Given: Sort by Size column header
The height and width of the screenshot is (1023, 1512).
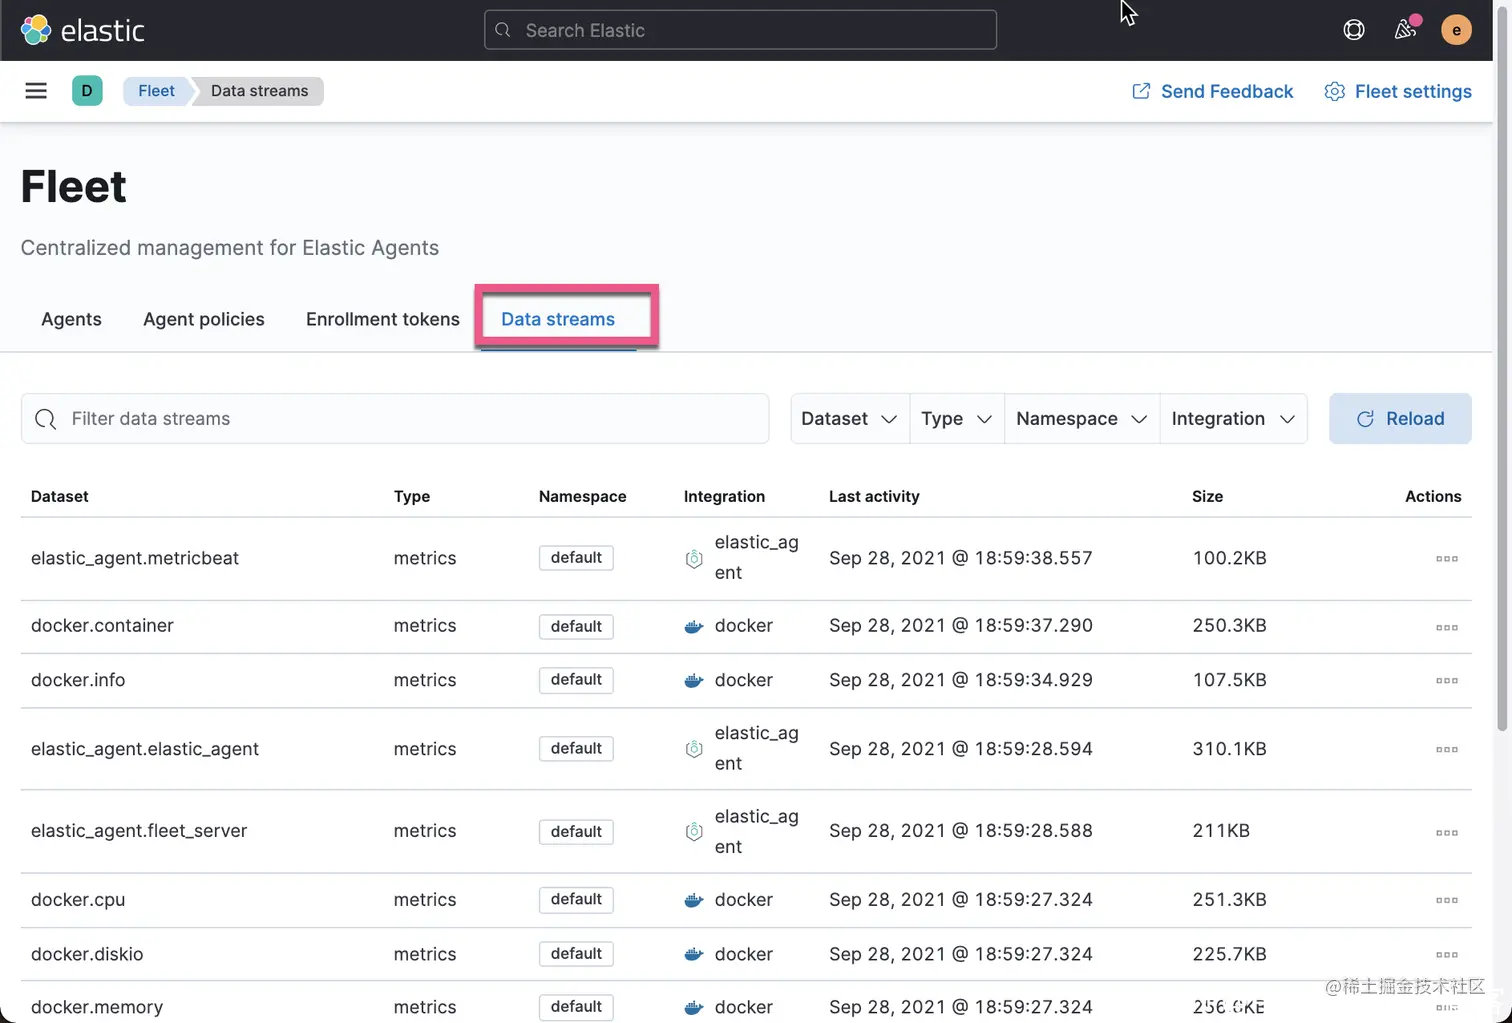Looking at the screenshot, I should (1207, 496).
